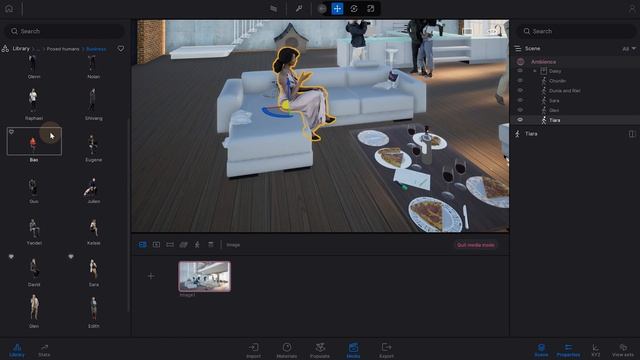Open the Image1 thumbnail
The image size is (640, 360).
tap(204, 276)
